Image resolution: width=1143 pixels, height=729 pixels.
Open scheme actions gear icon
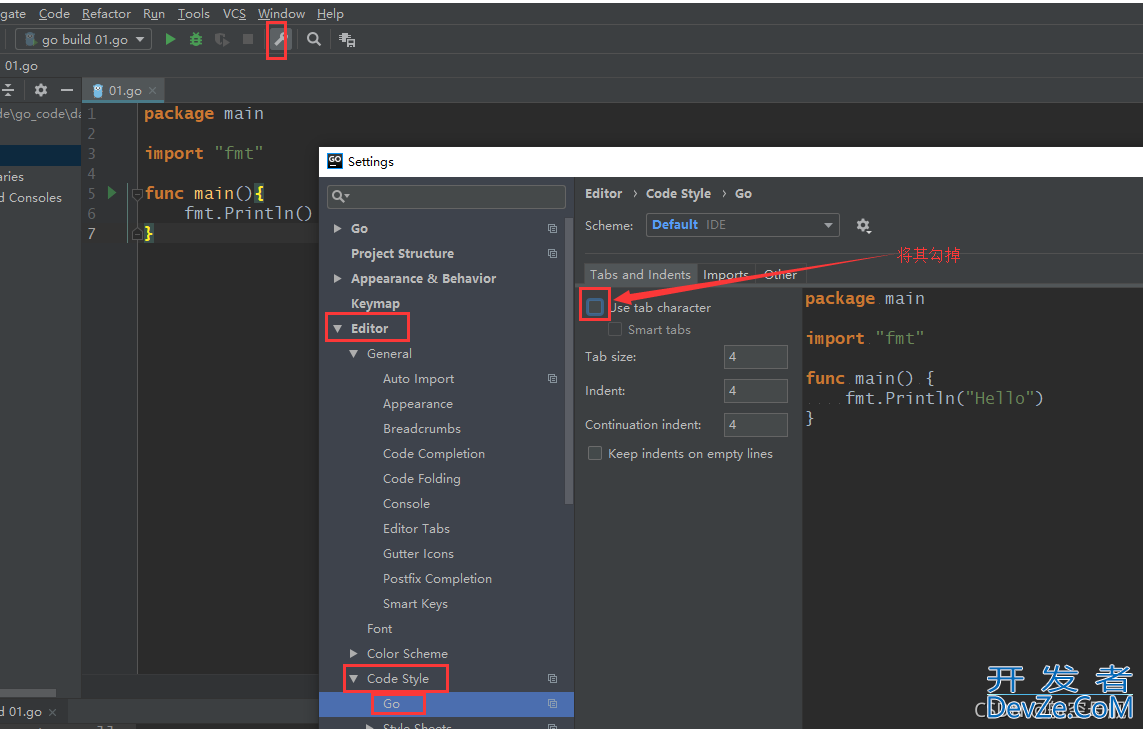click(864, 226)
